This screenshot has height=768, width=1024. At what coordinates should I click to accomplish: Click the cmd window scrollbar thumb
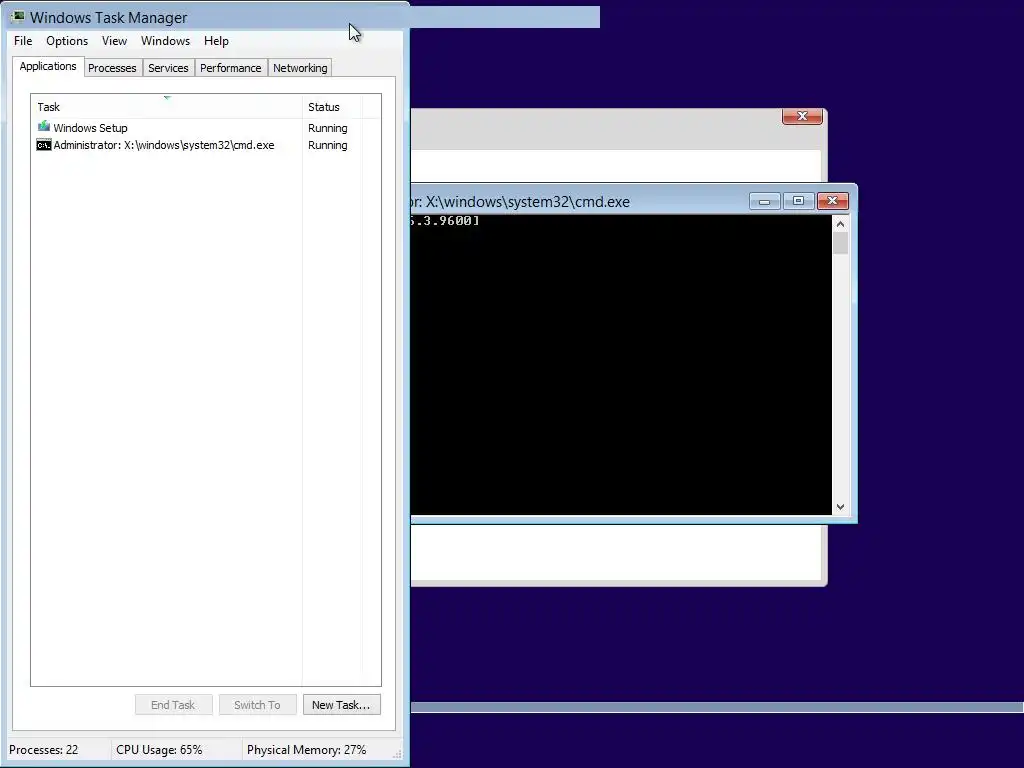click(x=840, y=244)
